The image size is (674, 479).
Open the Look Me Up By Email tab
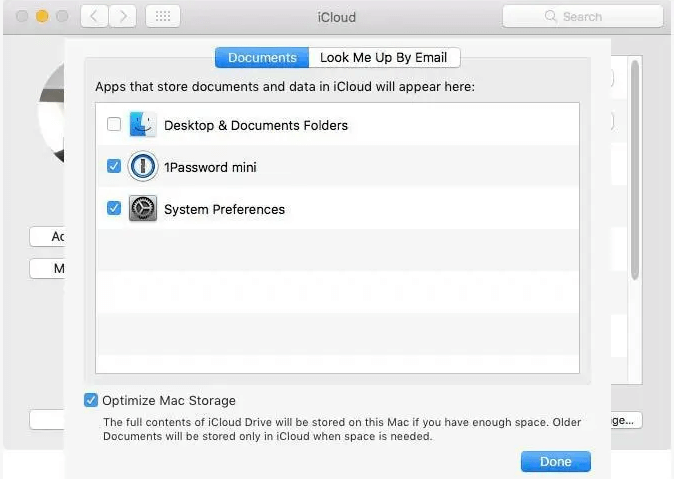[x=384, y=57]
